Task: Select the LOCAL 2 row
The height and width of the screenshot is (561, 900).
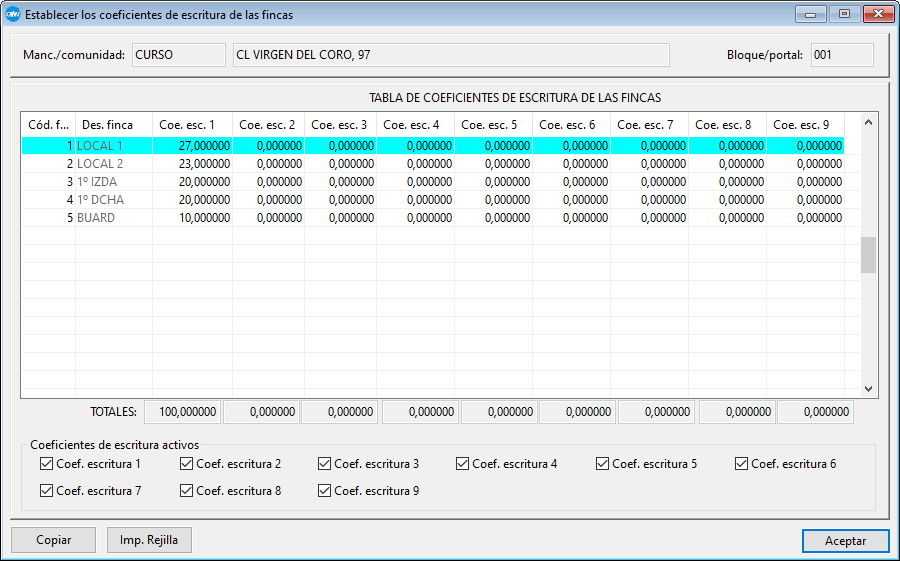Action: pos(101,164)
